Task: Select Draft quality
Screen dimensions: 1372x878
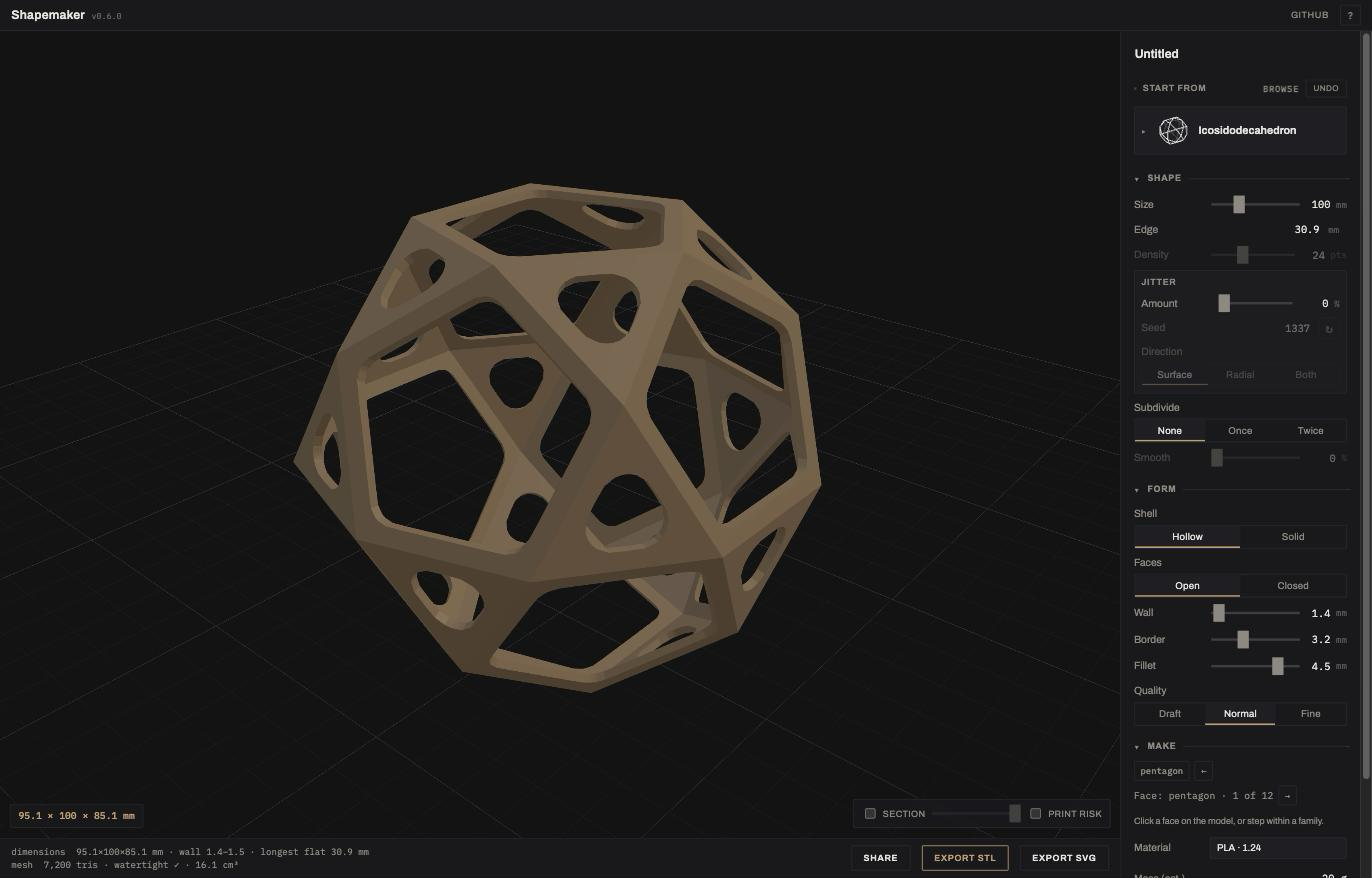Action: [x=1170, y=714]
